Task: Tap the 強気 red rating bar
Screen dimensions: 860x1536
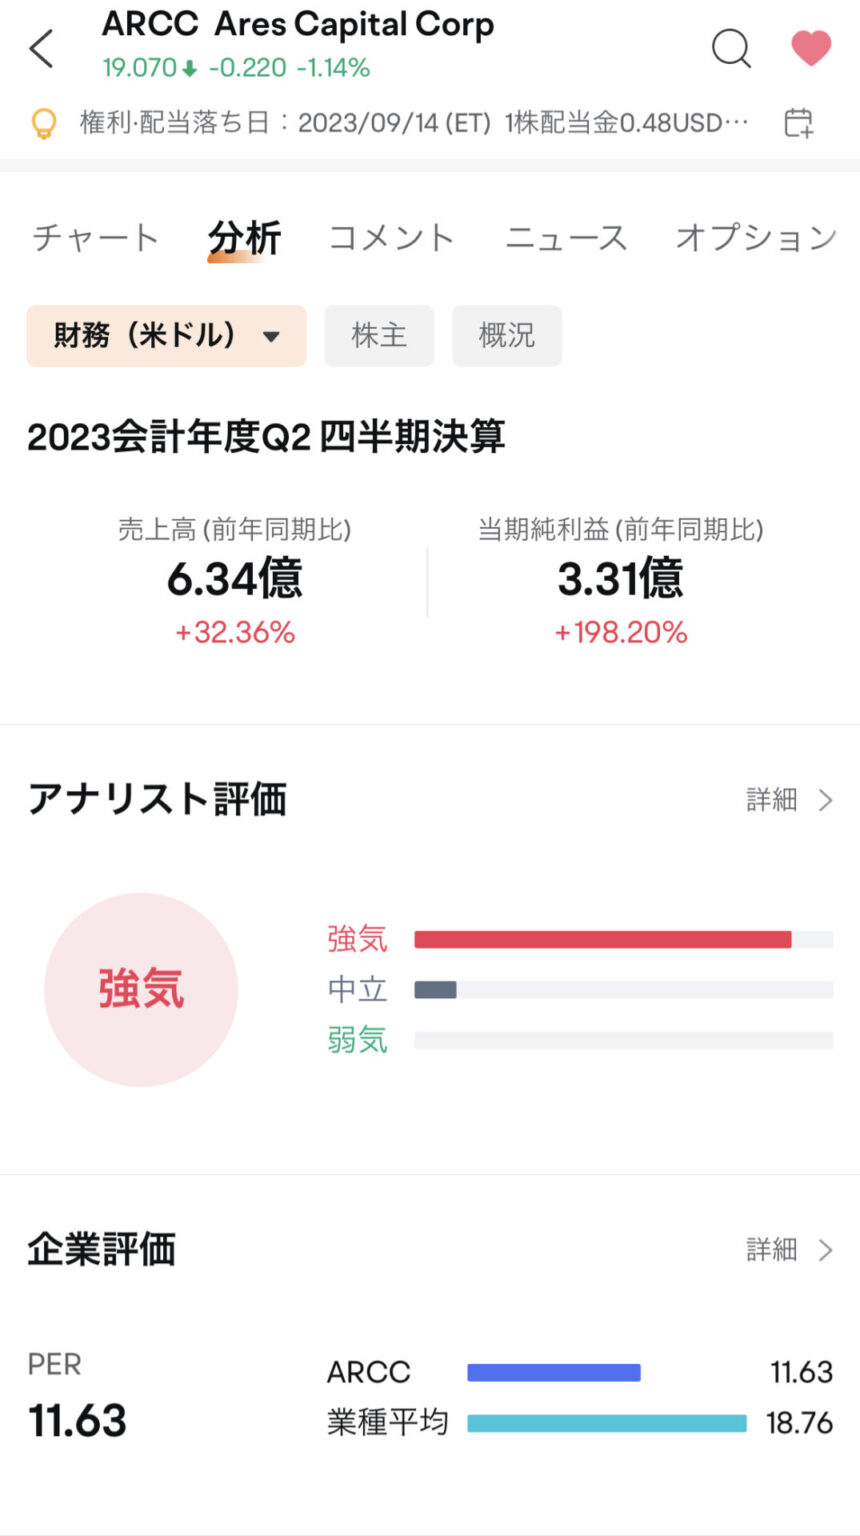Action: (600, 938)
